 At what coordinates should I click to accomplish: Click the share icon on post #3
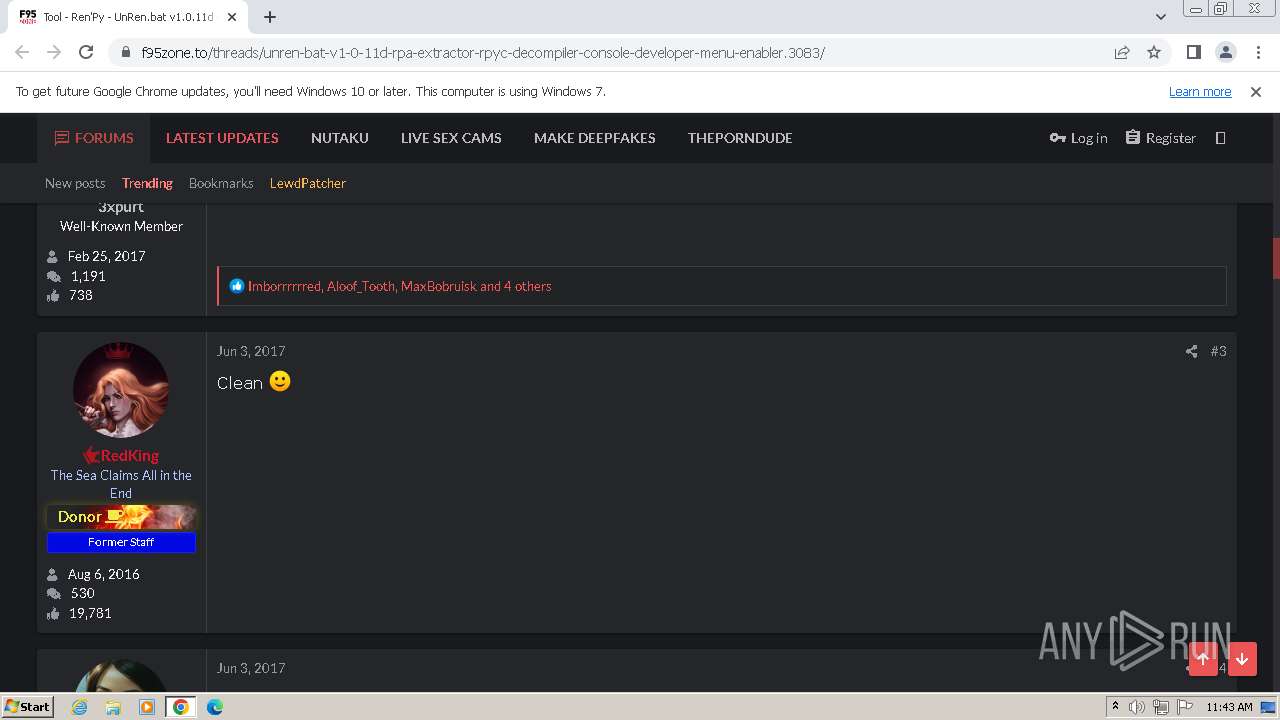click(x=1191, y=351)
